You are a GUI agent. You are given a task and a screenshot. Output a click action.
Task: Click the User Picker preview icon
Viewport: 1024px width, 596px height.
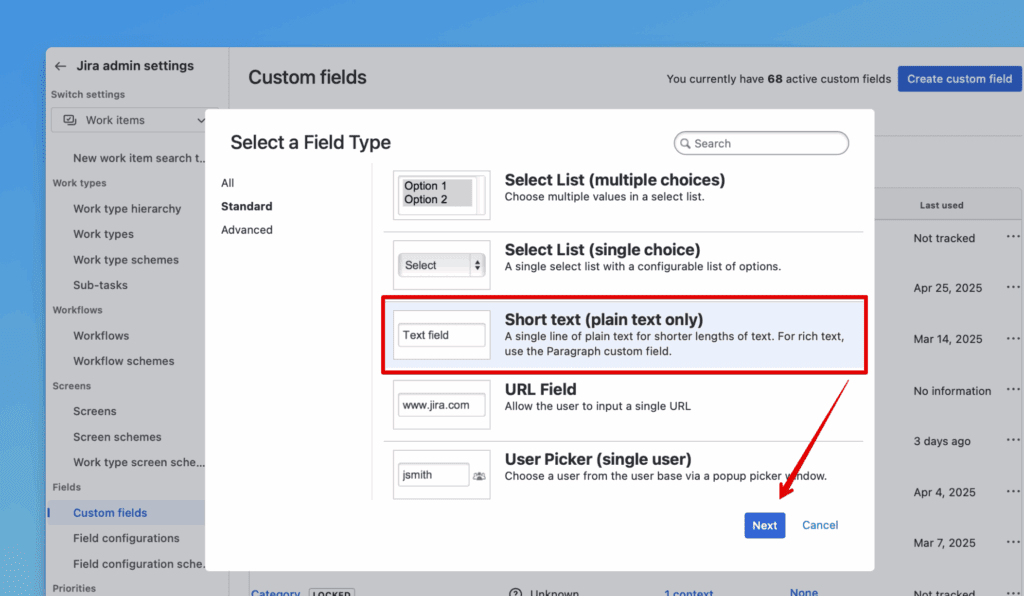[441, 475]
